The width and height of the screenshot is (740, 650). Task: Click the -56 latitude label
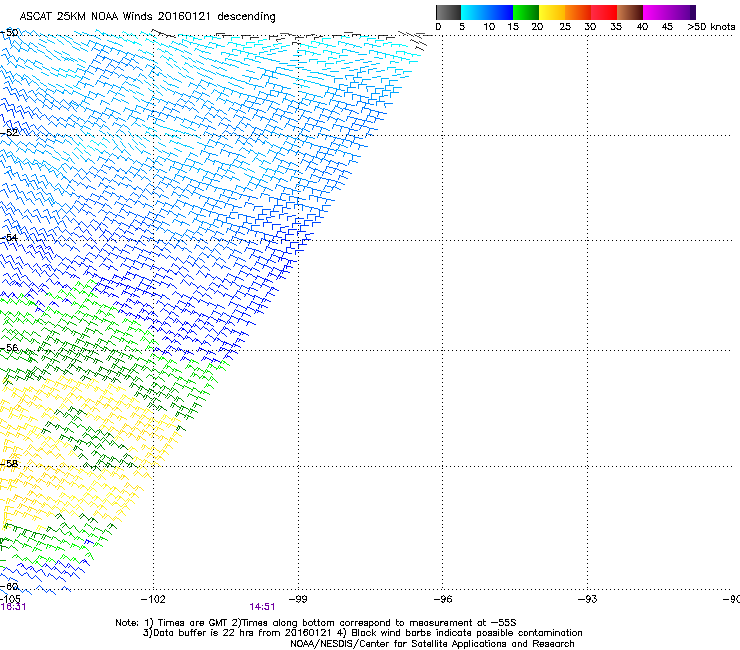[x=9, y=347]
